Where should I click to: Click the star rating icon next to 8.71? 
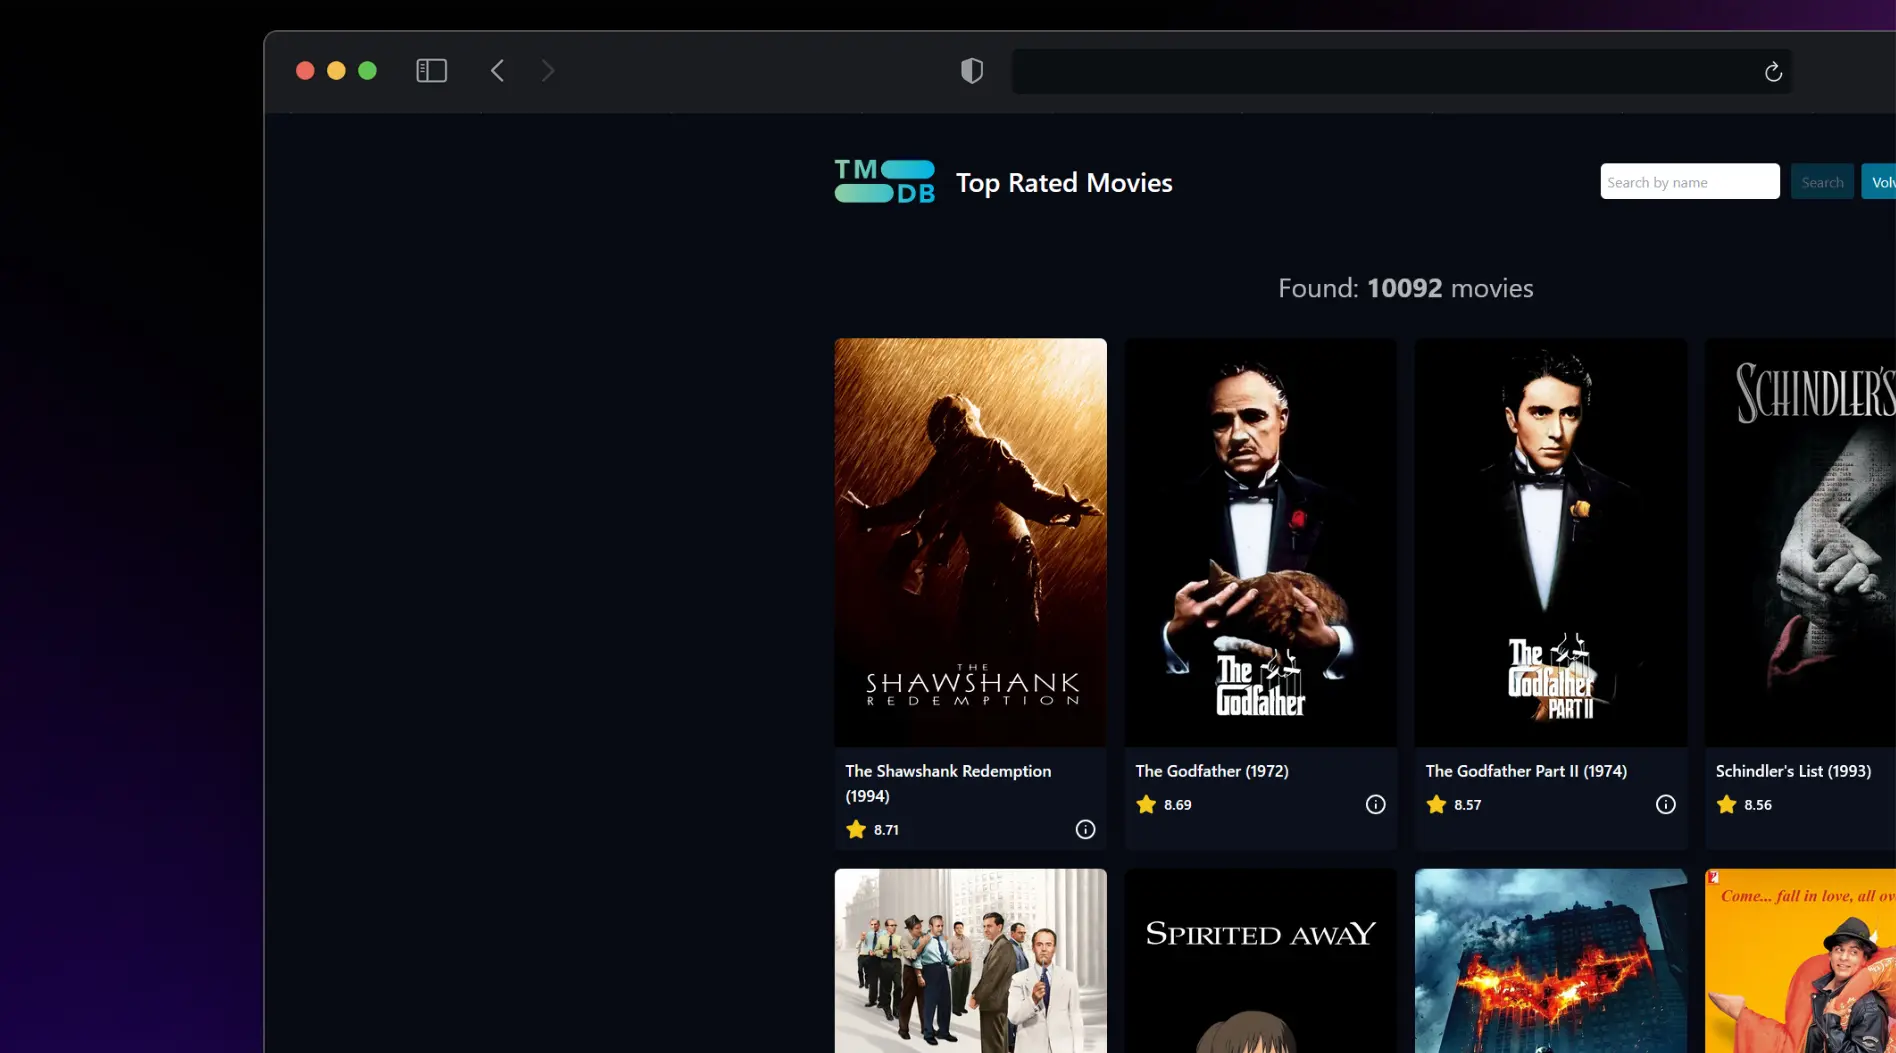(855, 829)
